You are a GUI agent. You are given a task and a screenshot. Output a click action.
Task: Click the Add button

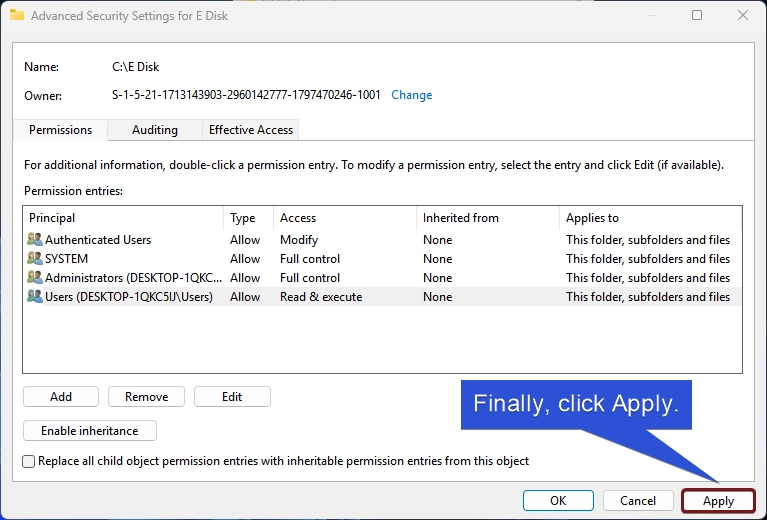pos(61,397)
